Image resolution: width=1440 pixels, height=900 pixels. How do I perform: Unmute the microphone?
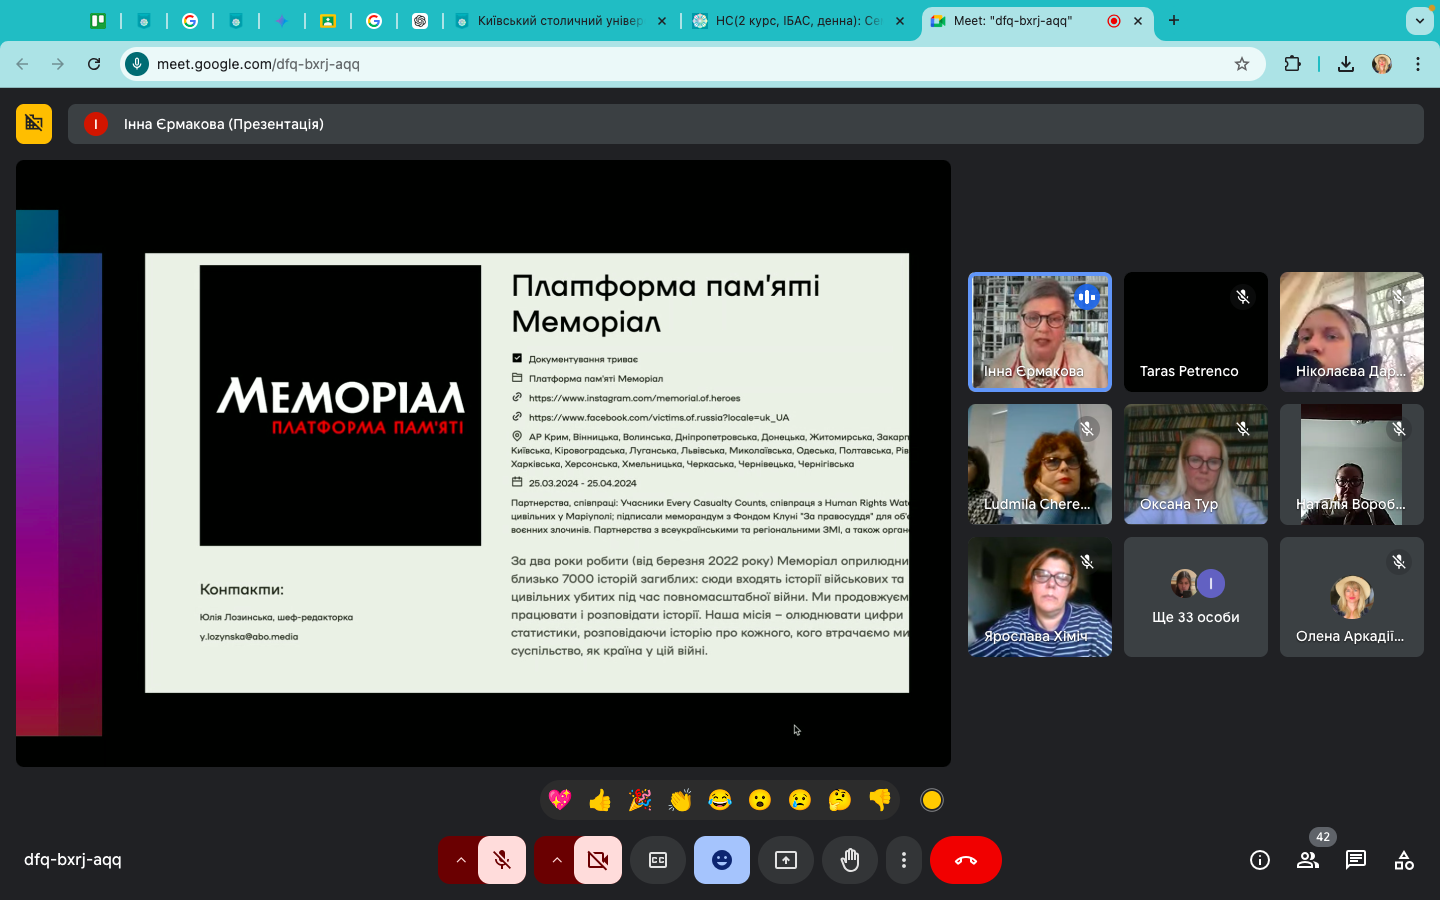click(502, 860)
